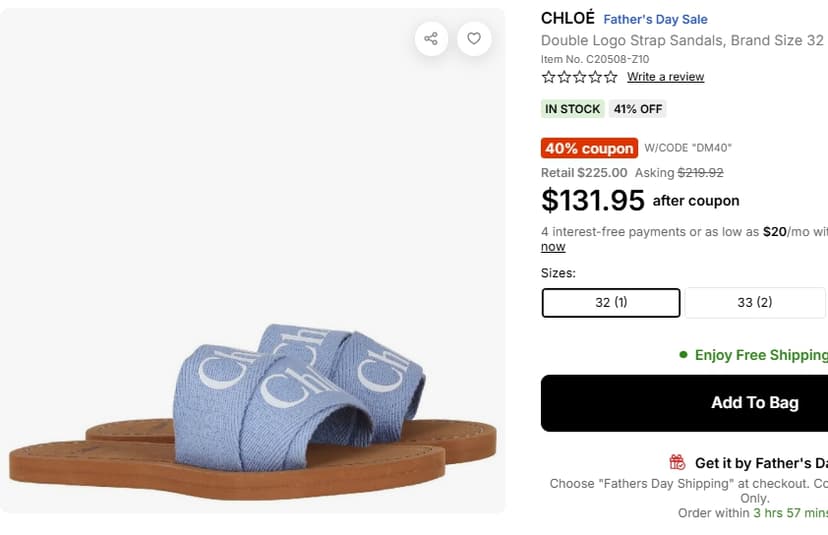This screenshot has width=828, height=535.
Task: Open the Father's Day Sale link
Action: 655,20
